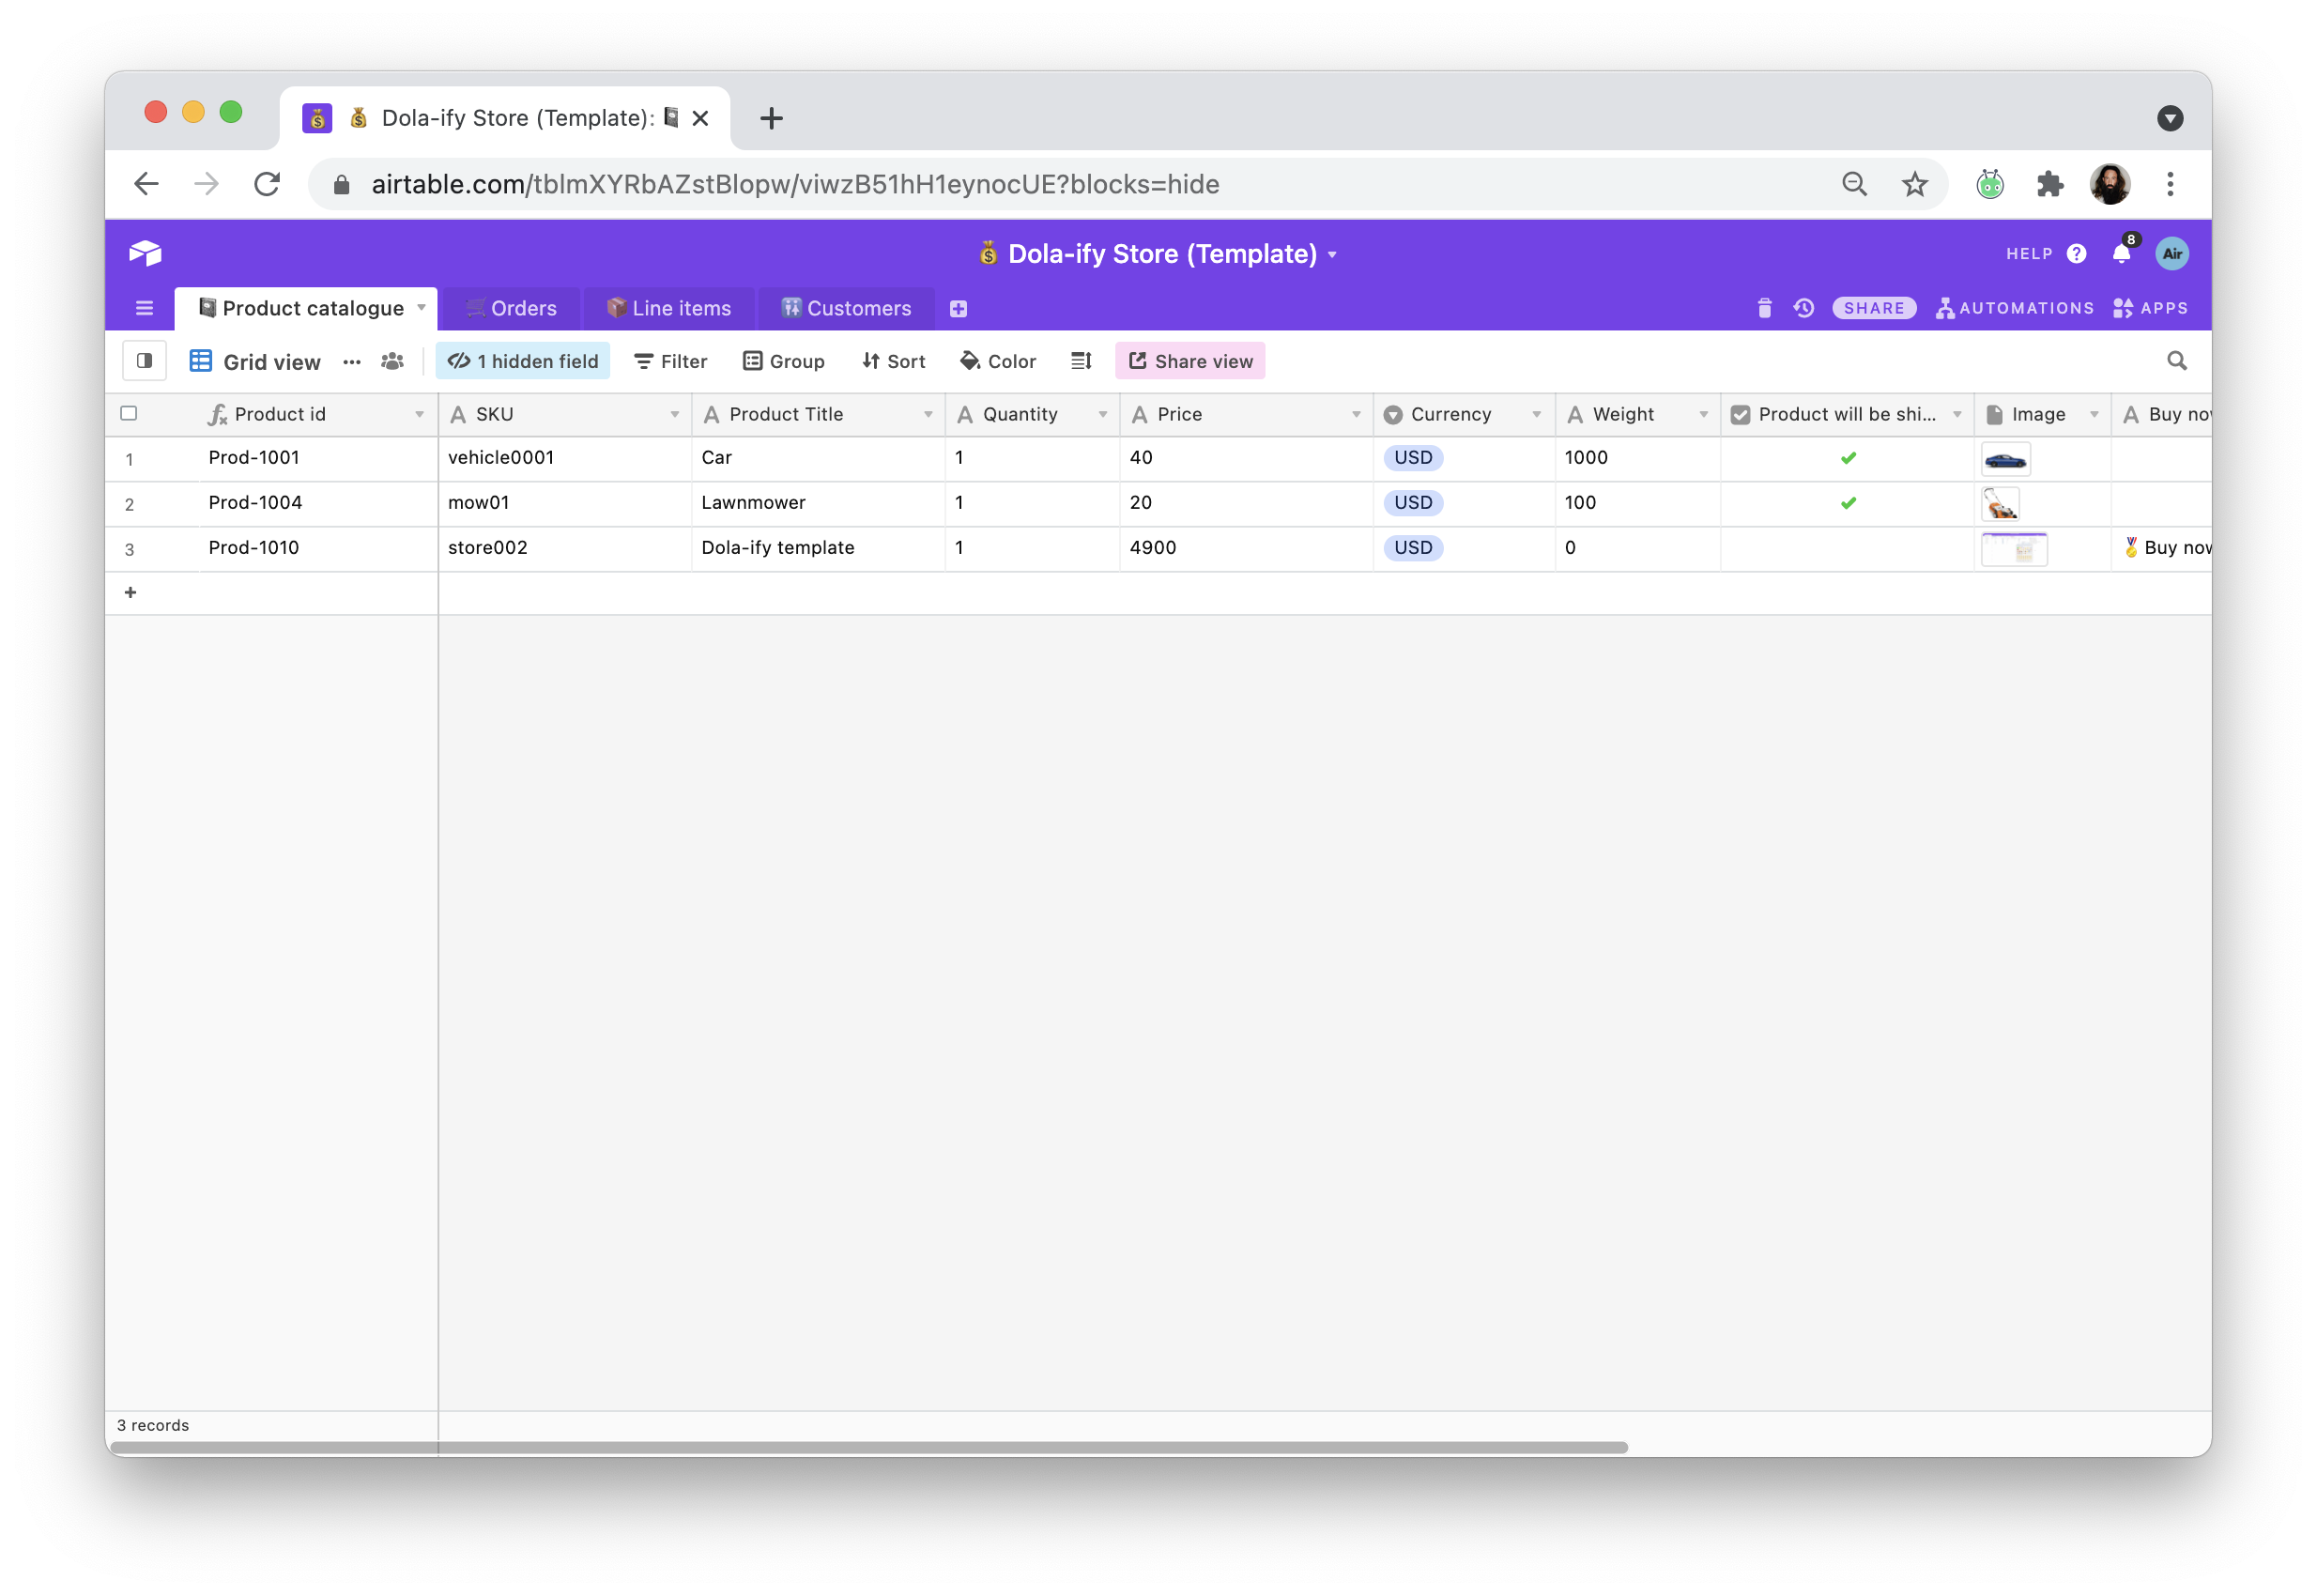Viewport: 2317px width, 1596px height.
Task: Open Quantity column dropdown arrow
Action: (1103, 414)
